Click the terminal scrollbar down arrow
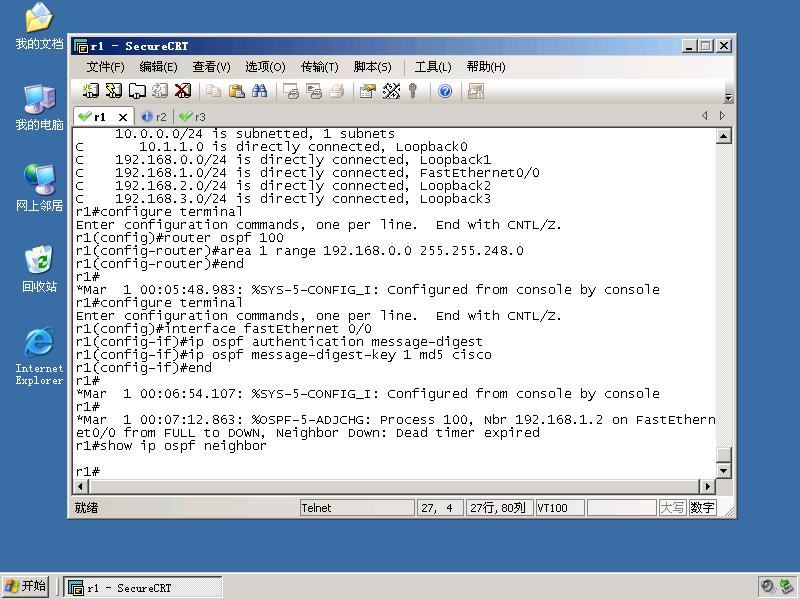This screenshot has height=600, width=800. point(723,470)
